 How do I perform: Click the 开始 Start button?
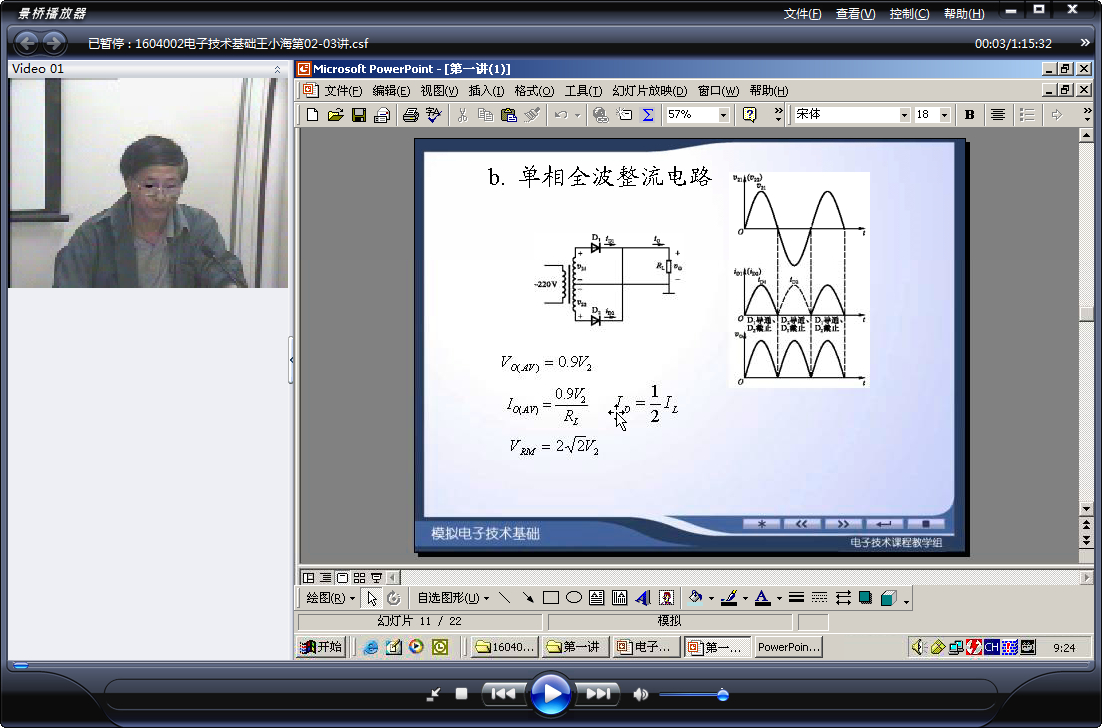320,646
